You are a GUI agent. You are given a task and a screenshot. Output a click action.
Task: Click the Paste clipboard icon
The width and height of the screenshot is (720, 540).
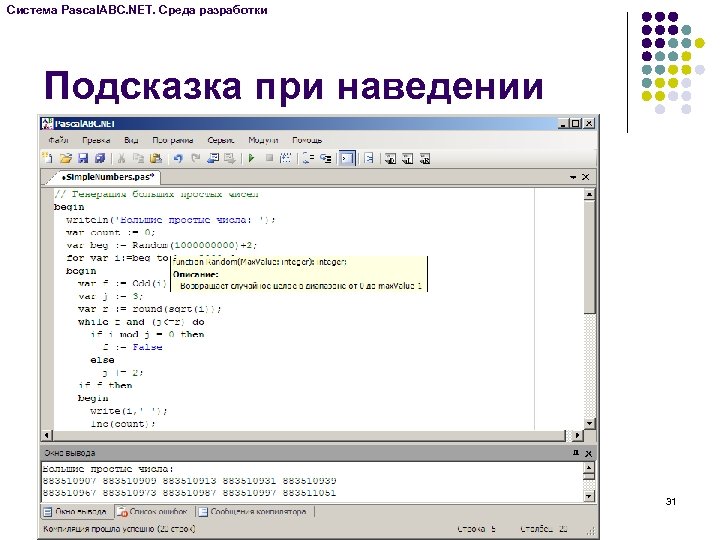coord(156,158)
